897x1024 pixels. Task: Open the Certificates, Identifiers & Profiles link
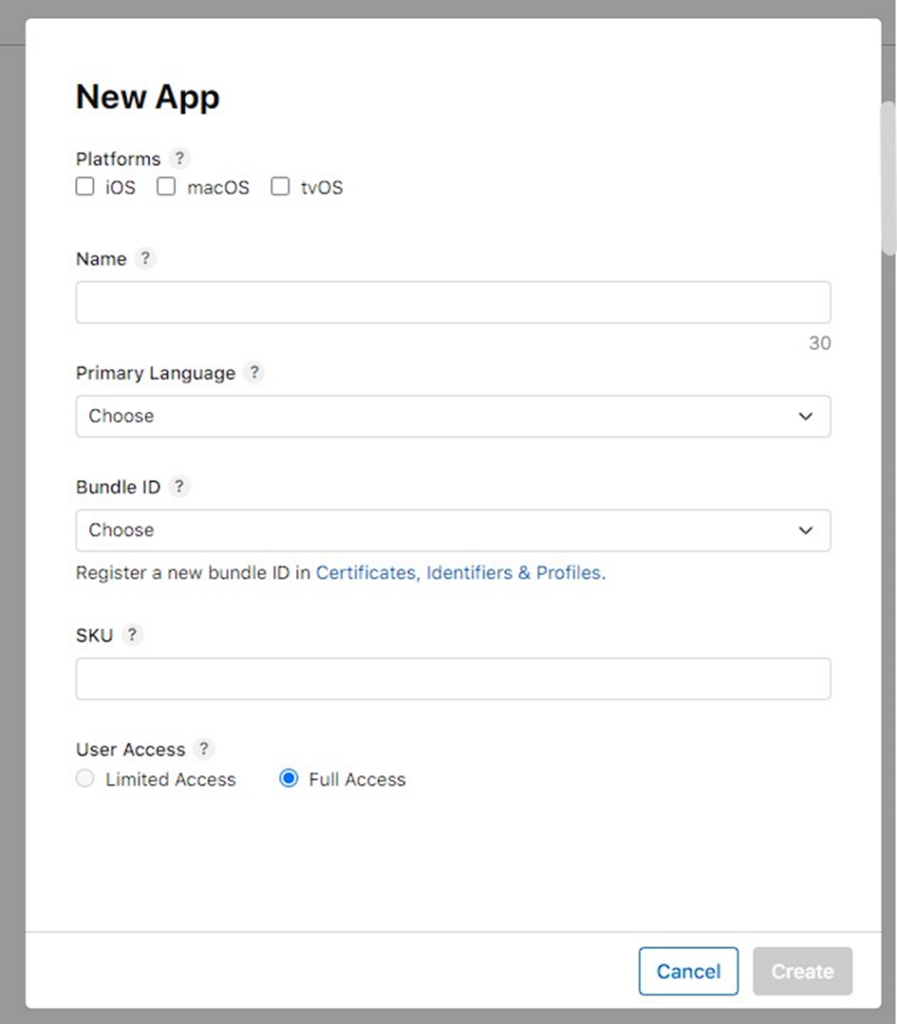pos(458,573)
